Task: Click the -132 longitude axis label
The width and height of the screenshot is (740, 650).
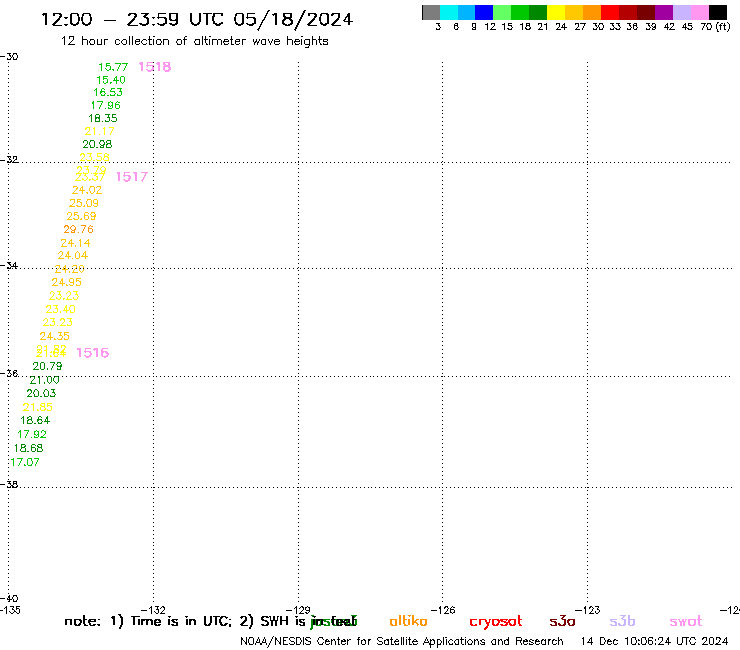Action: (153, 610)
